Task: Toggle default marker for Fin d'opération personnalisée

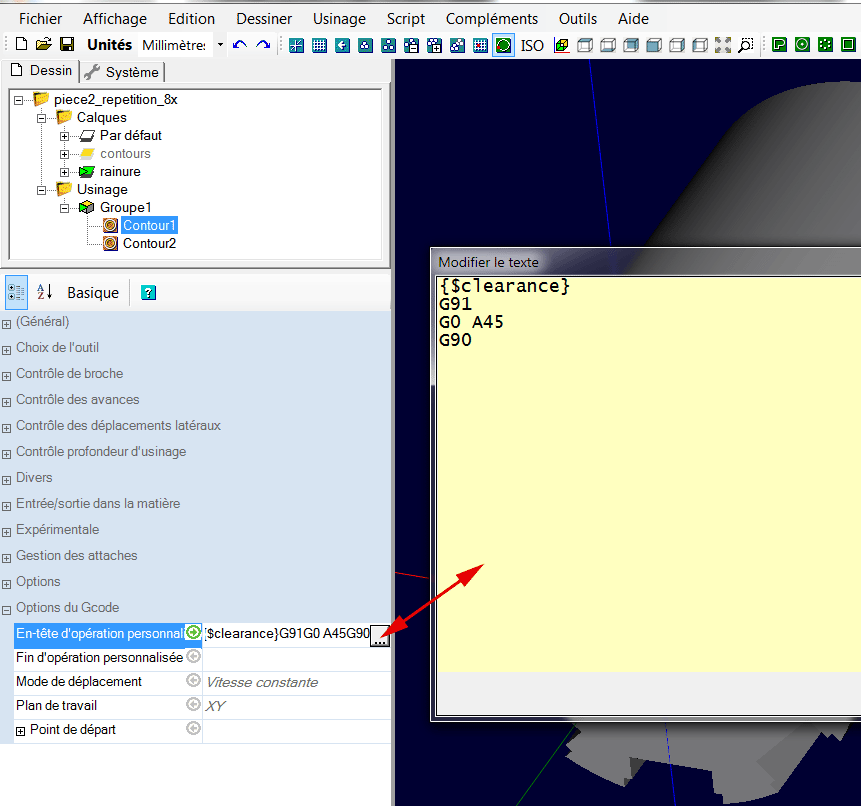Action: coord(193,656)
